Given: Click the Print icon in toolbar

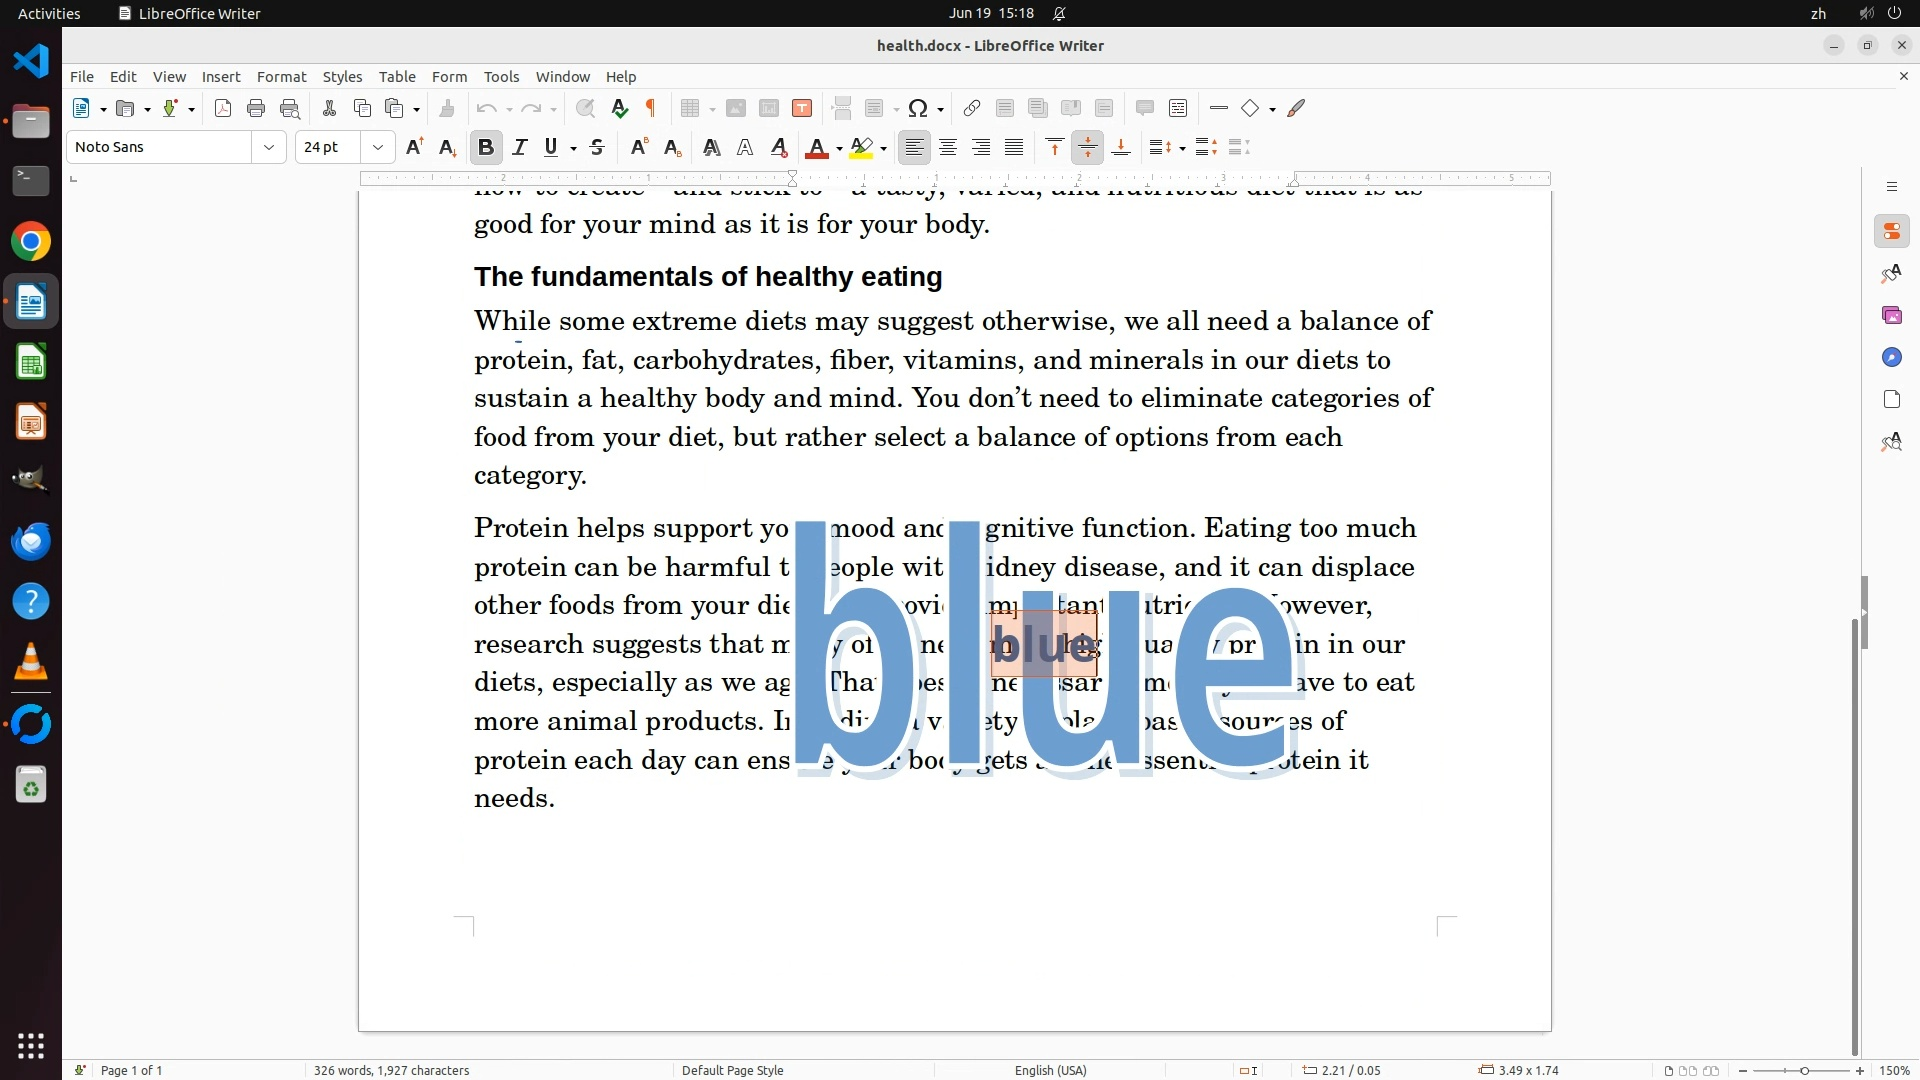Looking at the screenshot, I should click(x=256, y=108).
